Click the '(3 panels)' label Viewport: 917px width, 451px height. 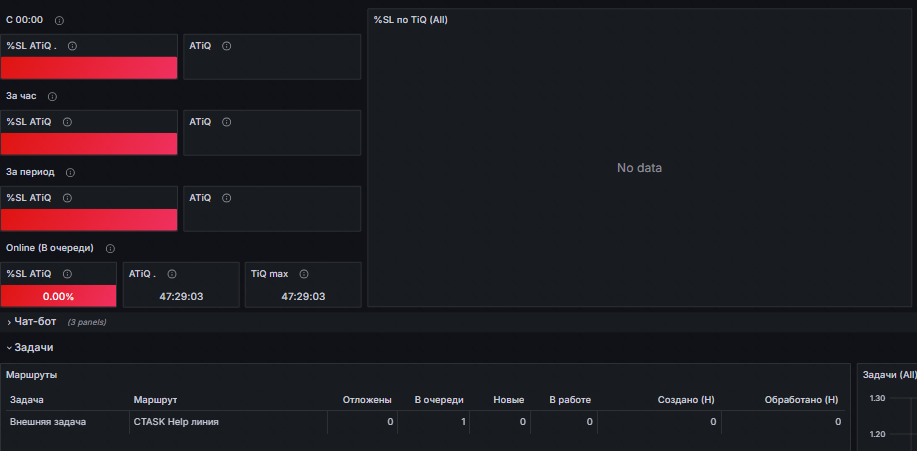click(87, 322)
